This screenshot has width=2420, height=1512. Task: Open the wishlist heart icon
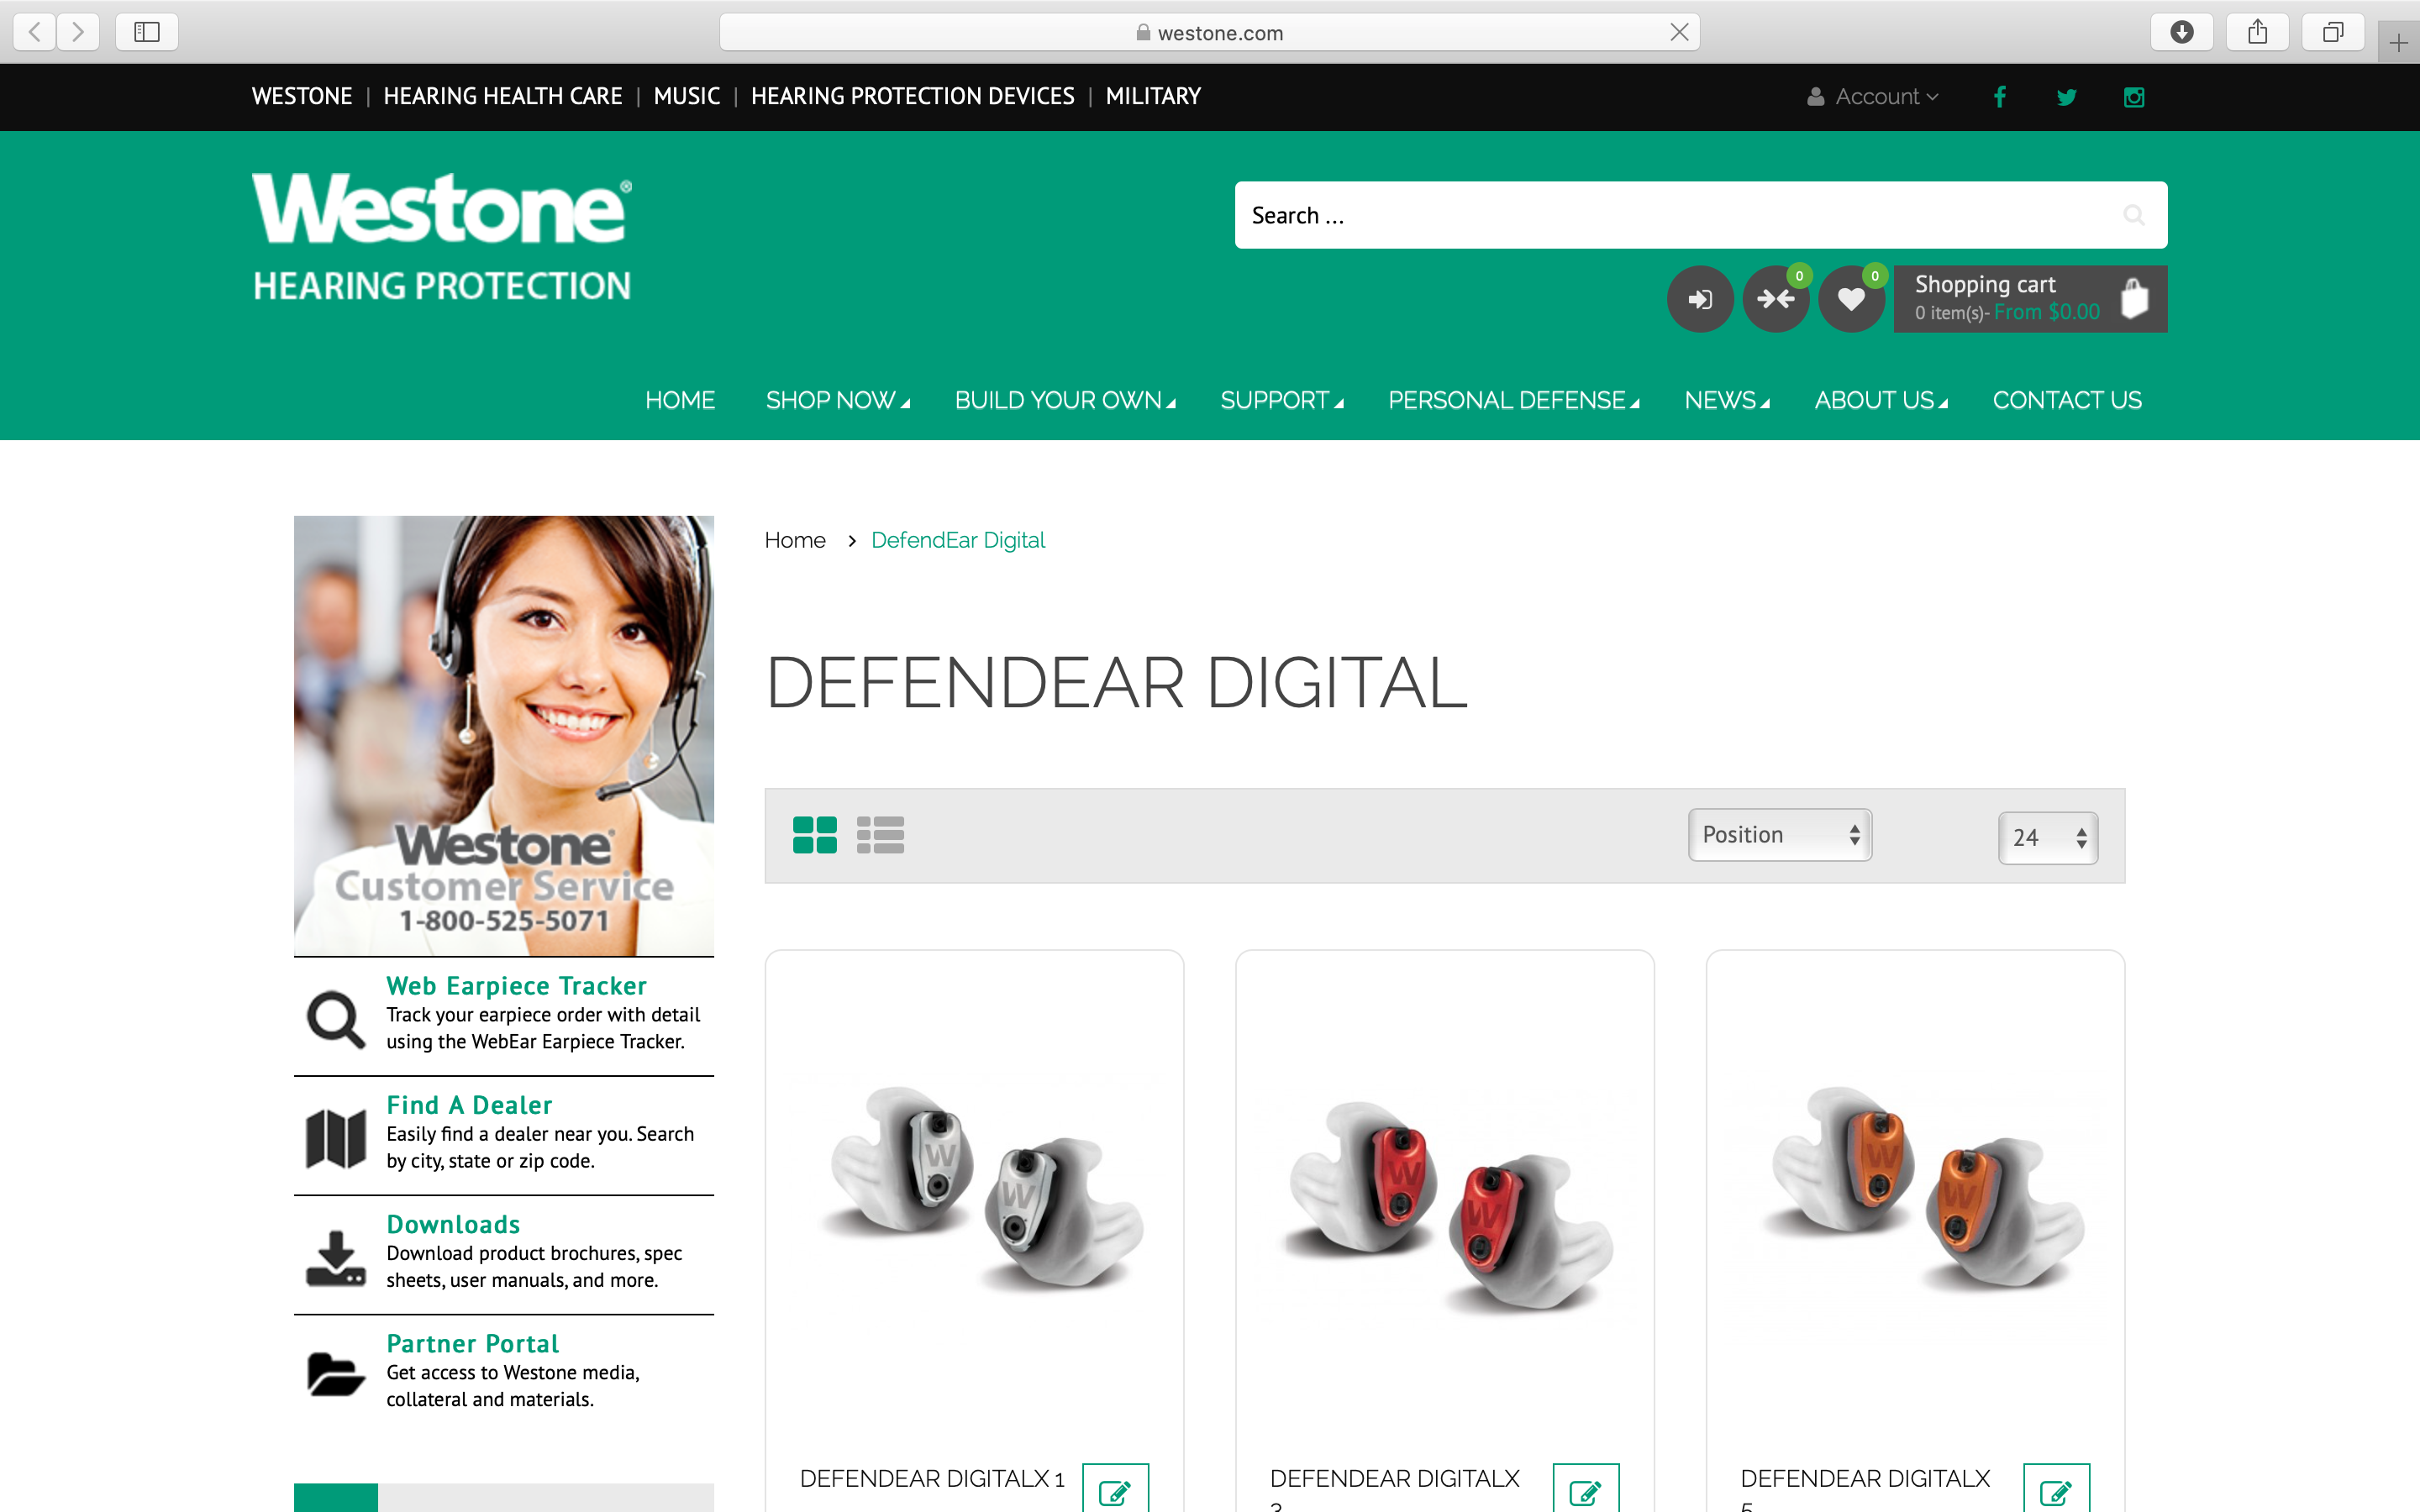[1852, 299]
